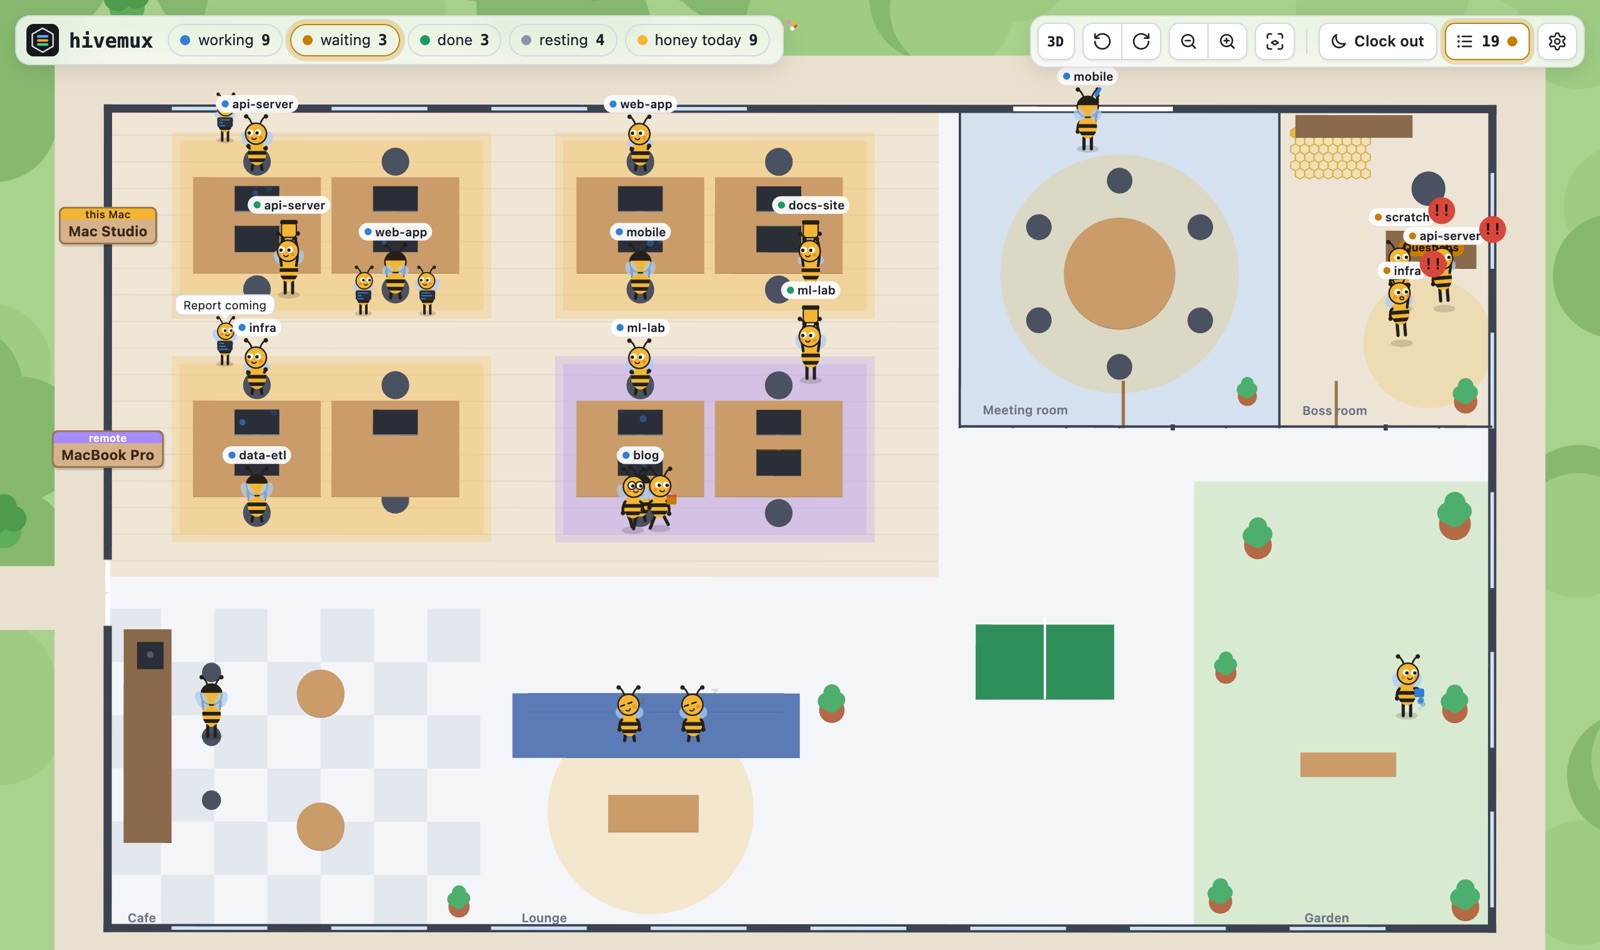Select the Mac Studio machine label

pyautogui.click(x=108, y=225)
